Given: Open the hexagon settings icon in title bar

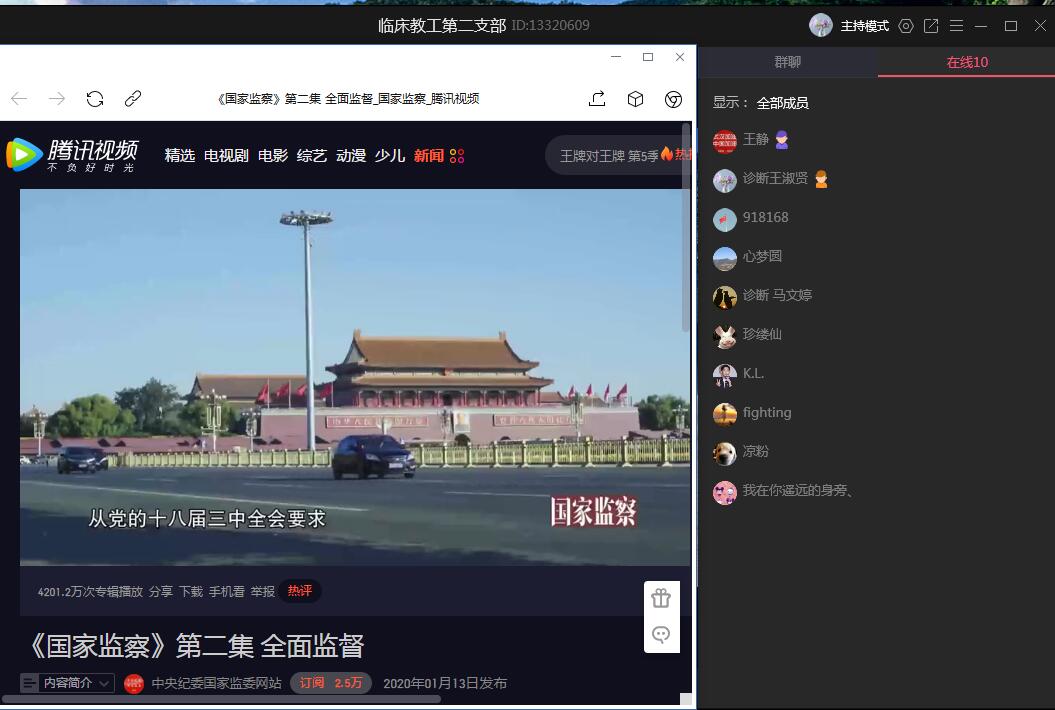Looking at the screenshot, I should 906,26.
